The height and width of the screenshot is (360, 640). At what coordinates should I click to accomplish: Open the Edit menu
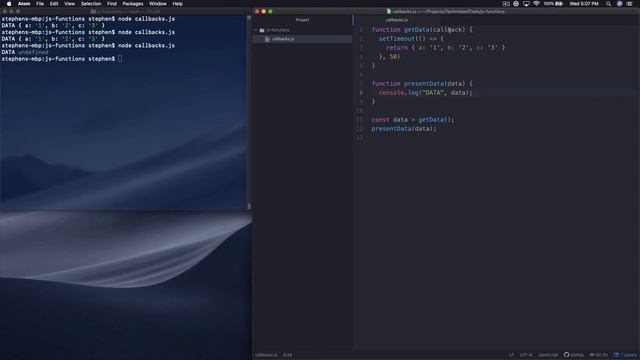54,4
